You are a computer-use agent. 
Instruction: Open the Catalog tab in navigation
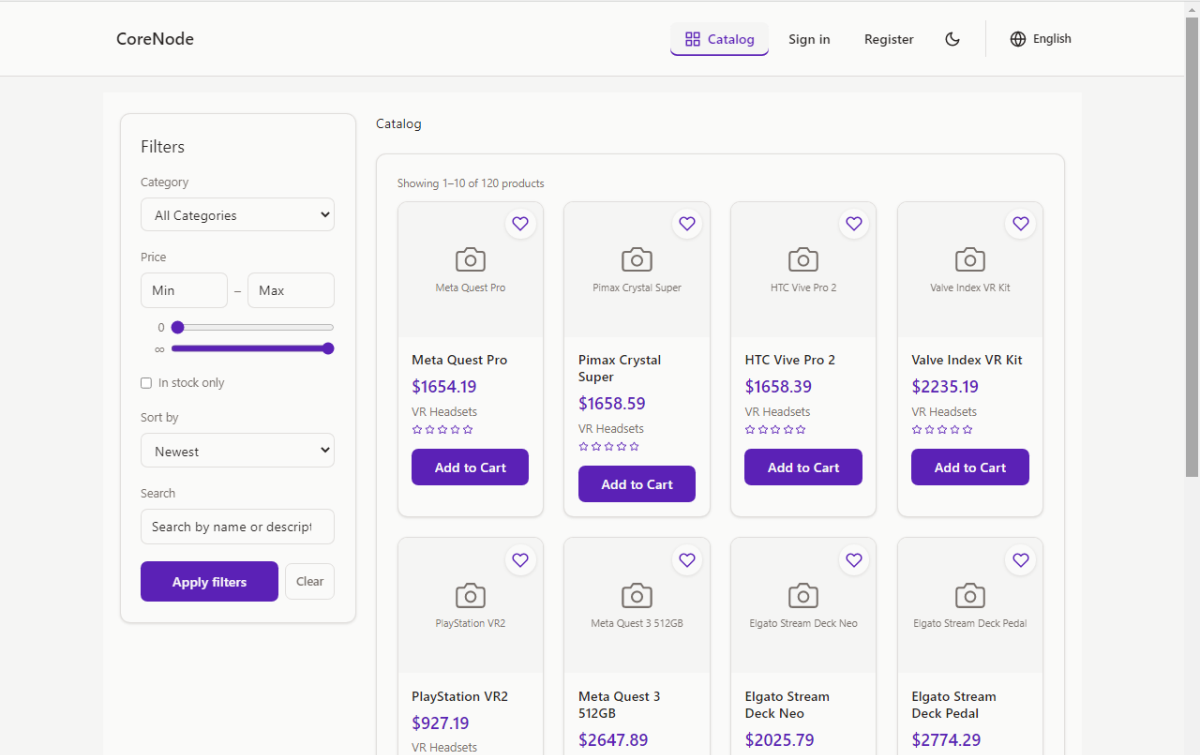719,39
